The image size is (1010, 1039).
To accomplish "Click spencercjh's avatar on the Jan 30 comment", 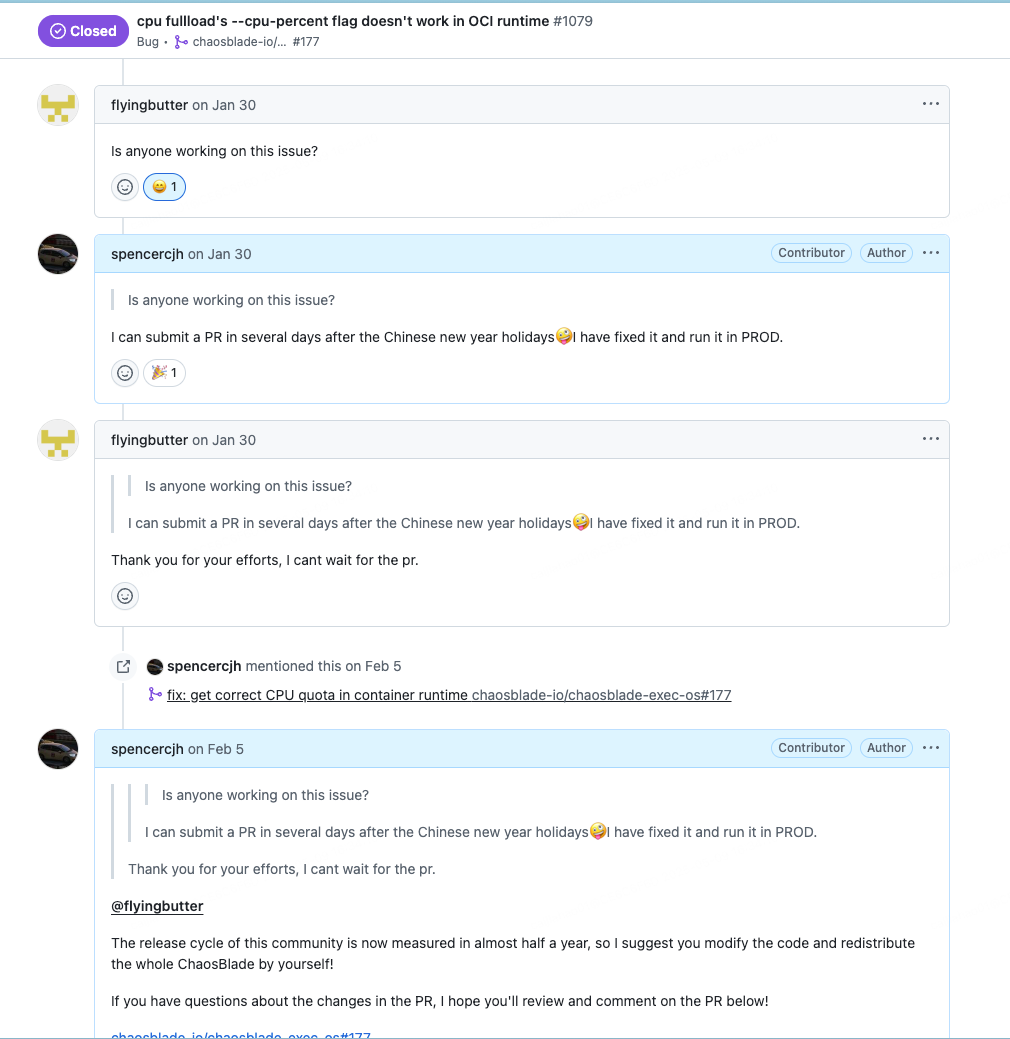I will point(58,254).
